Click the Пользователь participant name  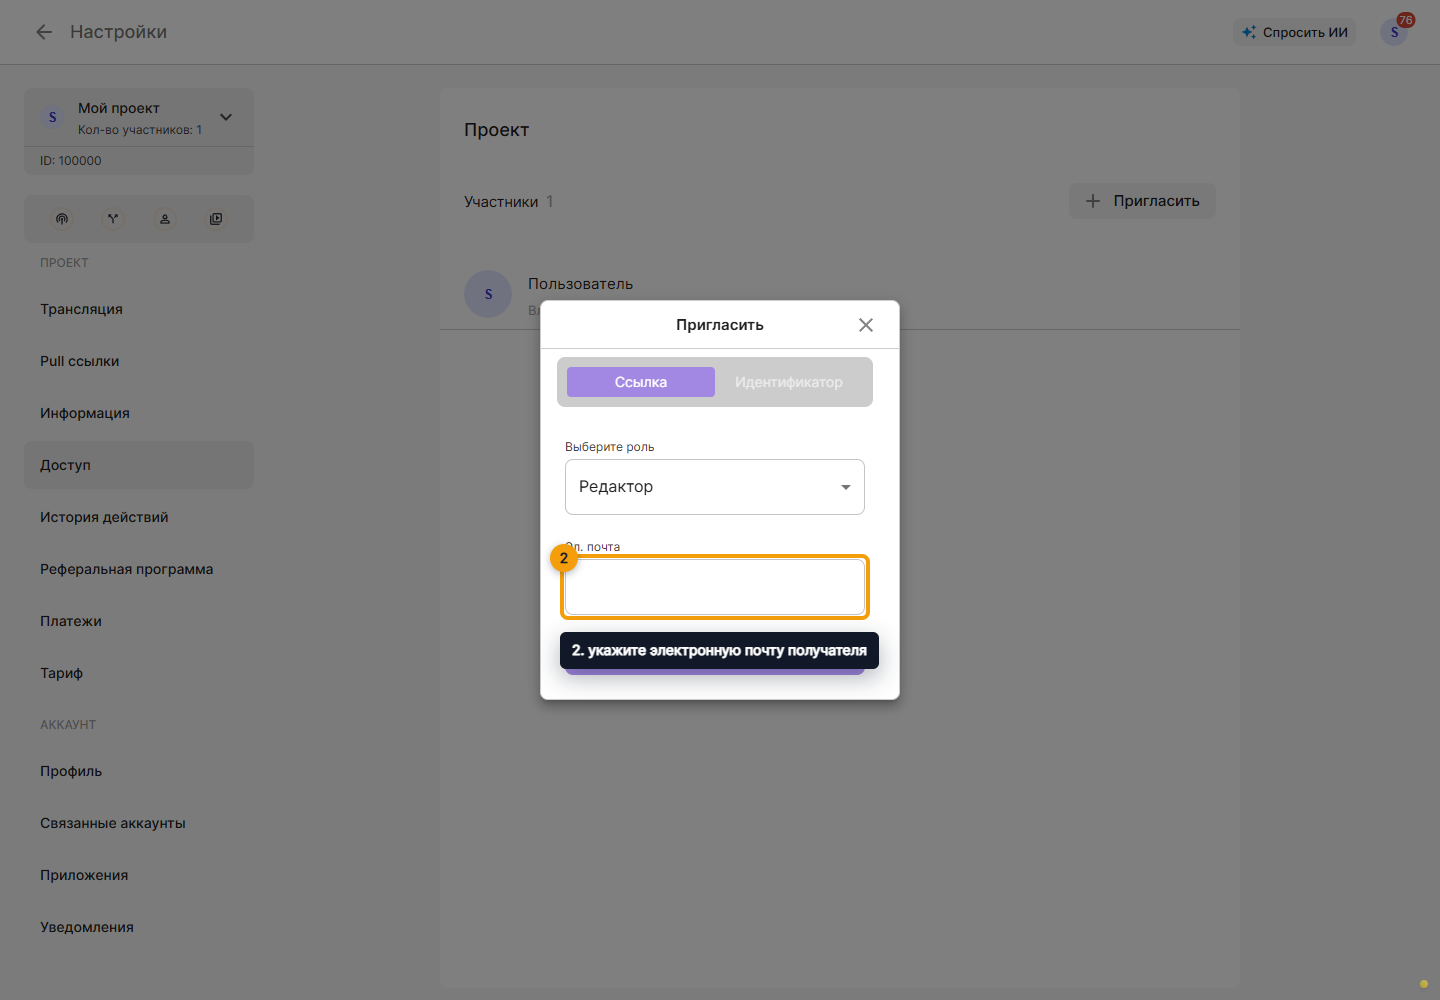pos(580,284)
